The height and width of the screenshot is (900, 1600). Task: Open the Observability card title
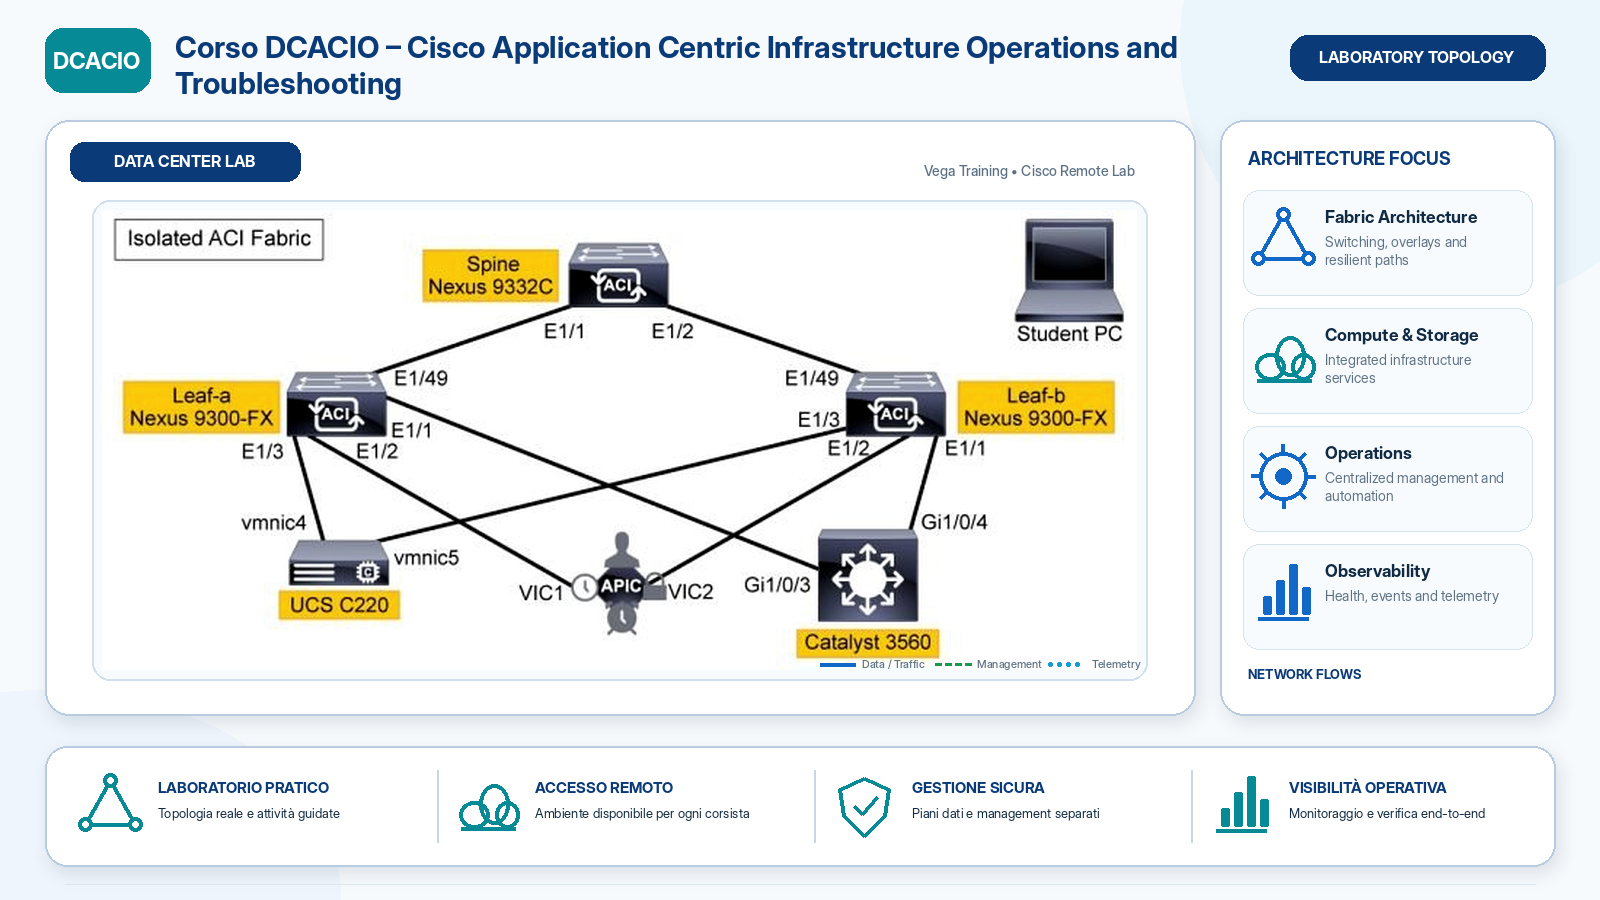(x=1377, y=571)
